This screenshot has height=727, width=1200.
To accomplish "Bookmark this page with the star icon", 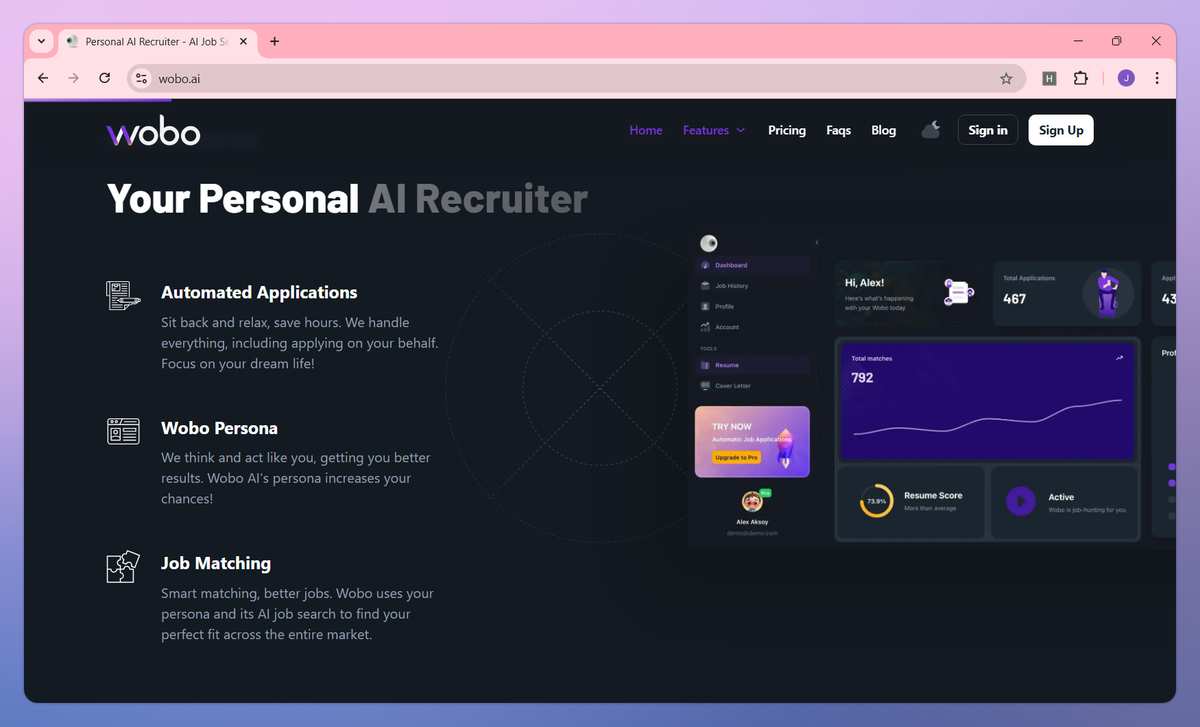I will 1006,78.
